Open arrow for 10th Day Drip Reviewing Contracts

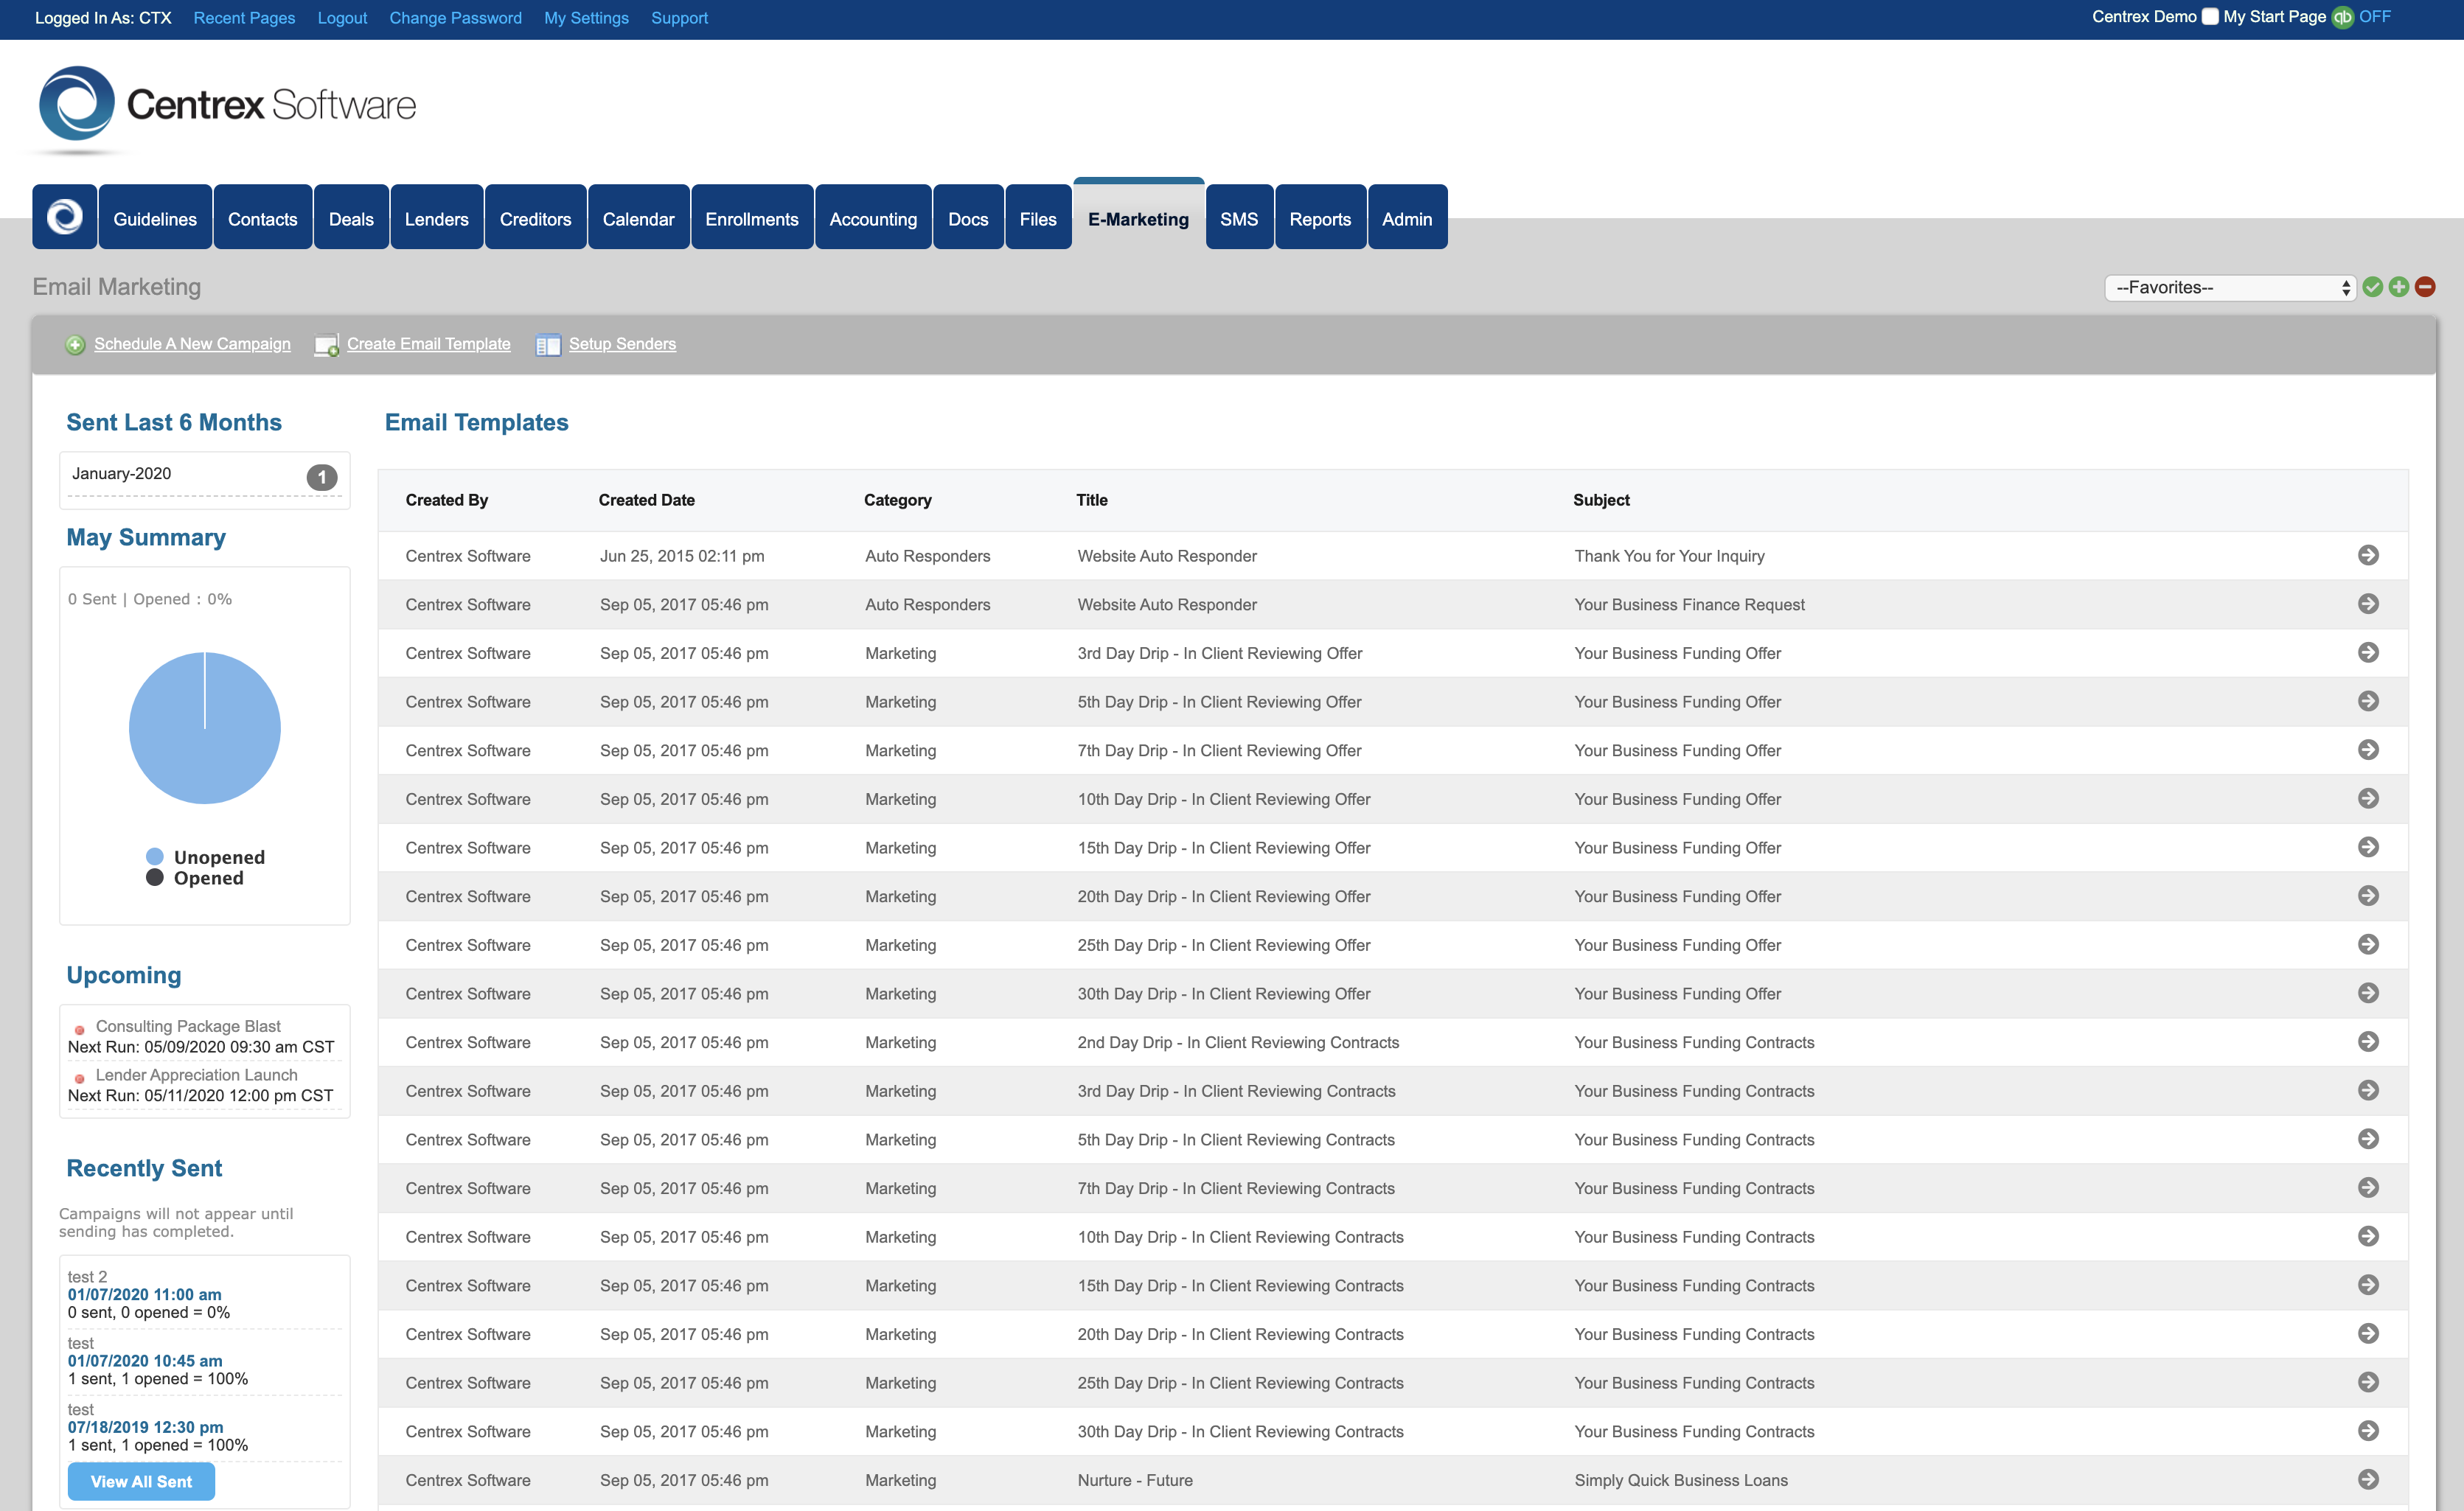pyautogui.click(x=2368, y=1237)
